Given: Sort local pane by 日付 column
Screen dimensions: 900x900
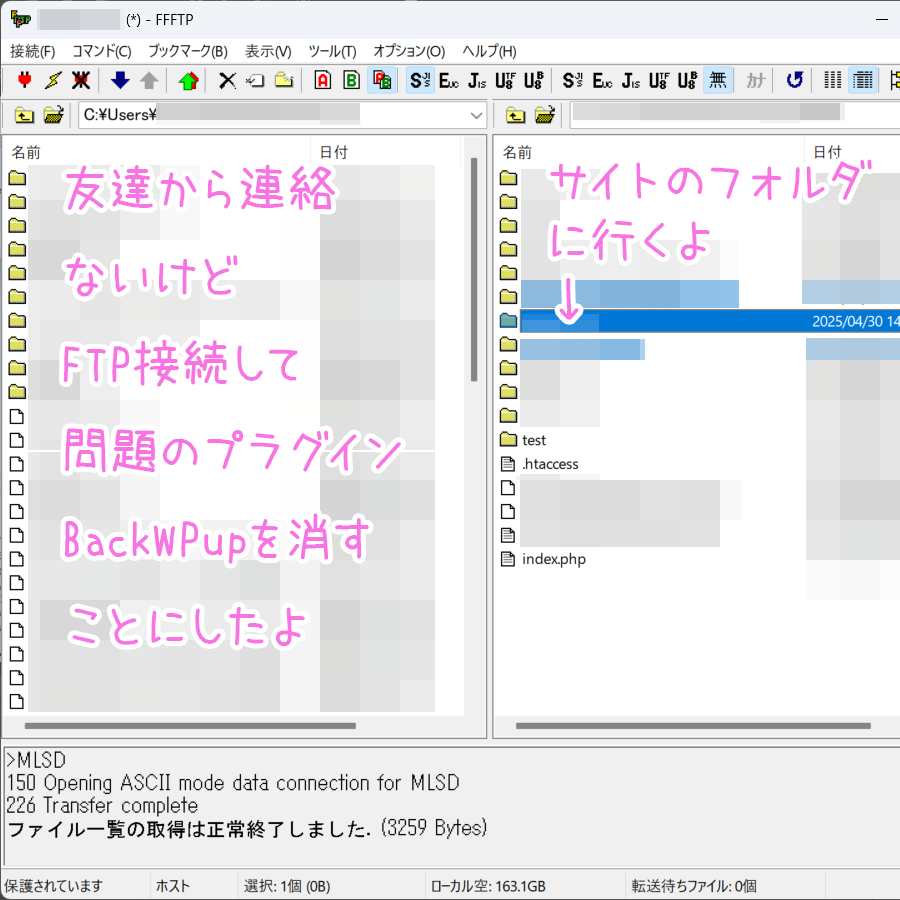Looking at the screenshot, I should tap(386, 152).
